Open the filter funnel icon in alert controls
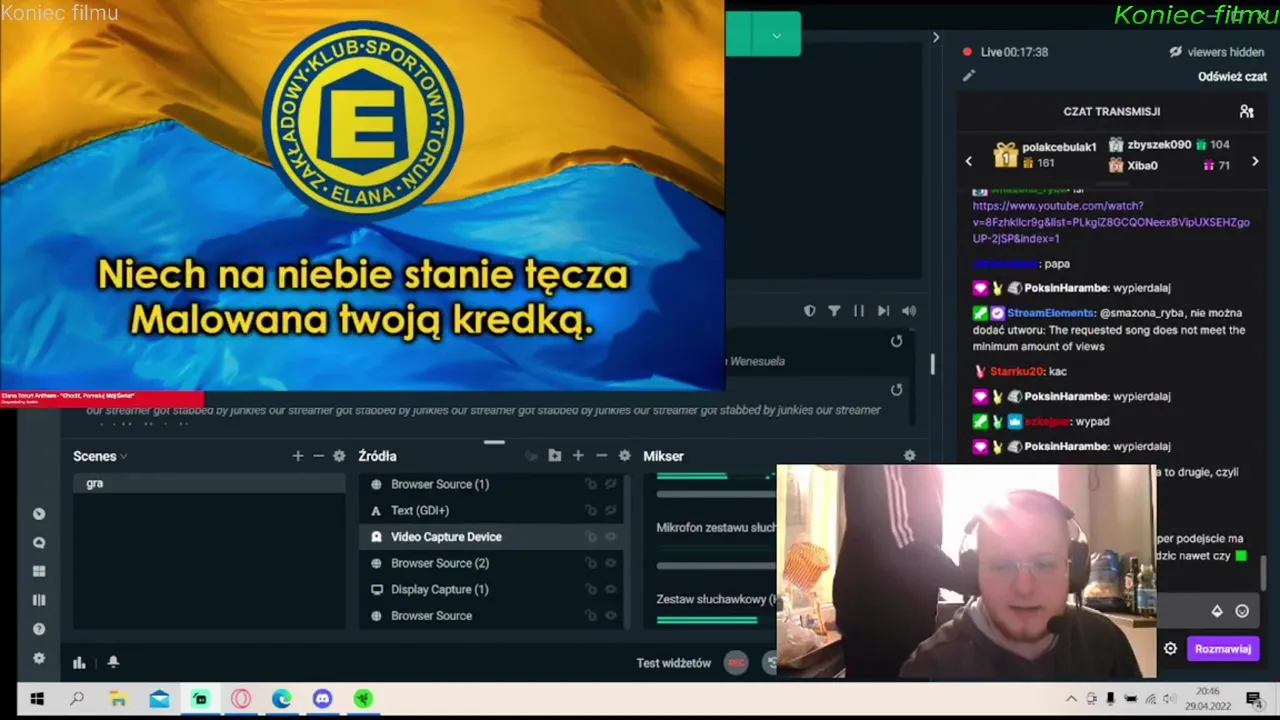 [x=834, y=311]
